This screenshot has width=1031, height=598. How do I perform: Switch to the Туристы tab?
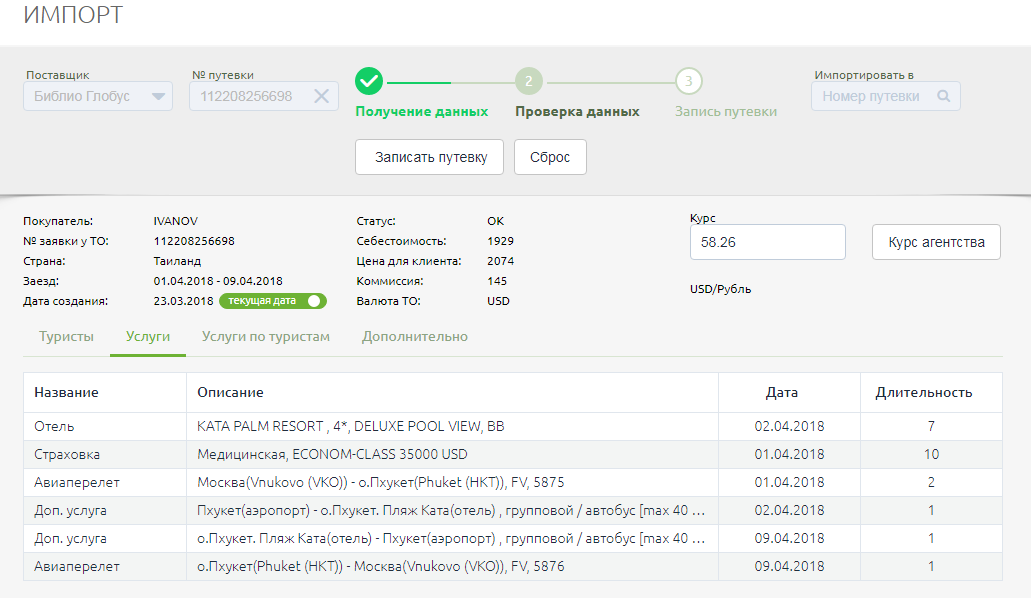pos(66,337)
